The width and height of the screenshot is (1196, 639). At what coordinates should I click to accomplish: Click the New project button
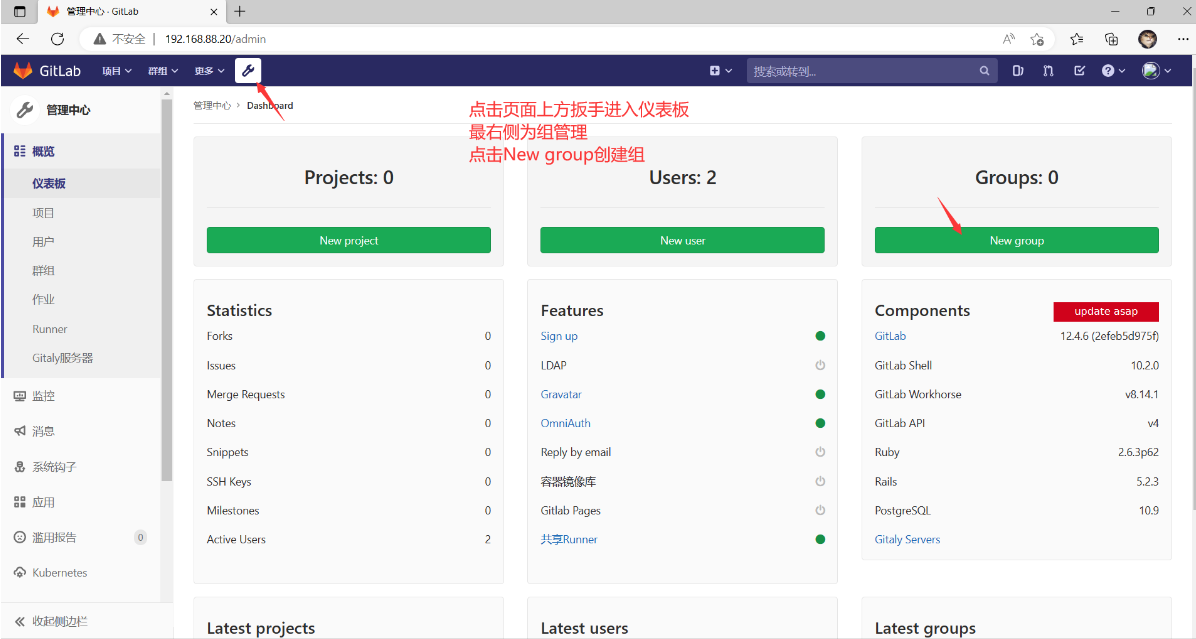(349, 240)
